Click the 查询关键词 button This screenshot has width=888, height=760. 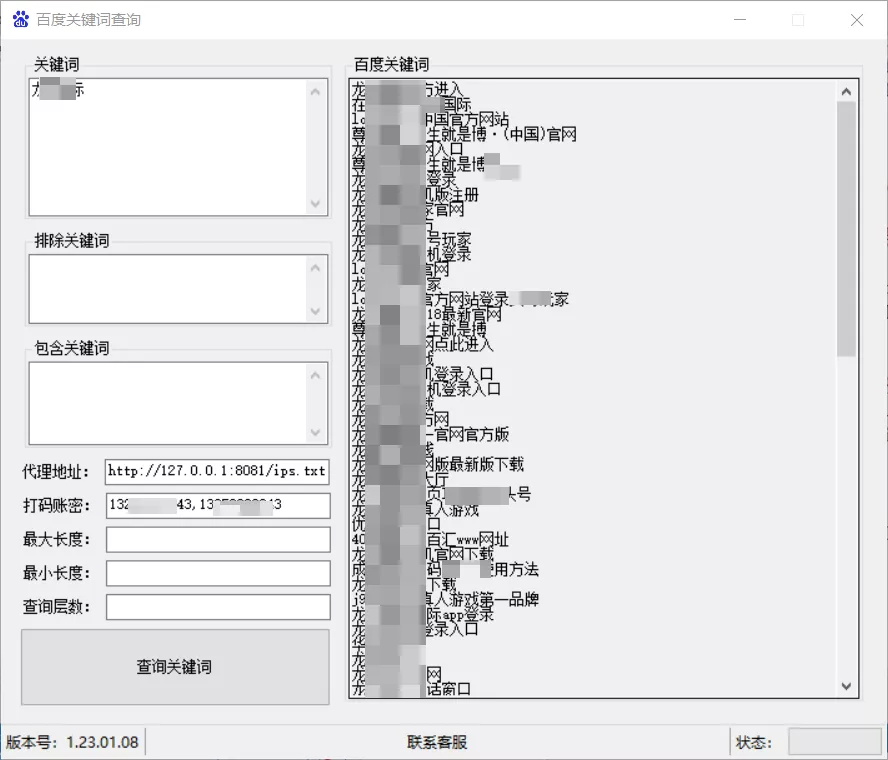[x=175, y=667]
